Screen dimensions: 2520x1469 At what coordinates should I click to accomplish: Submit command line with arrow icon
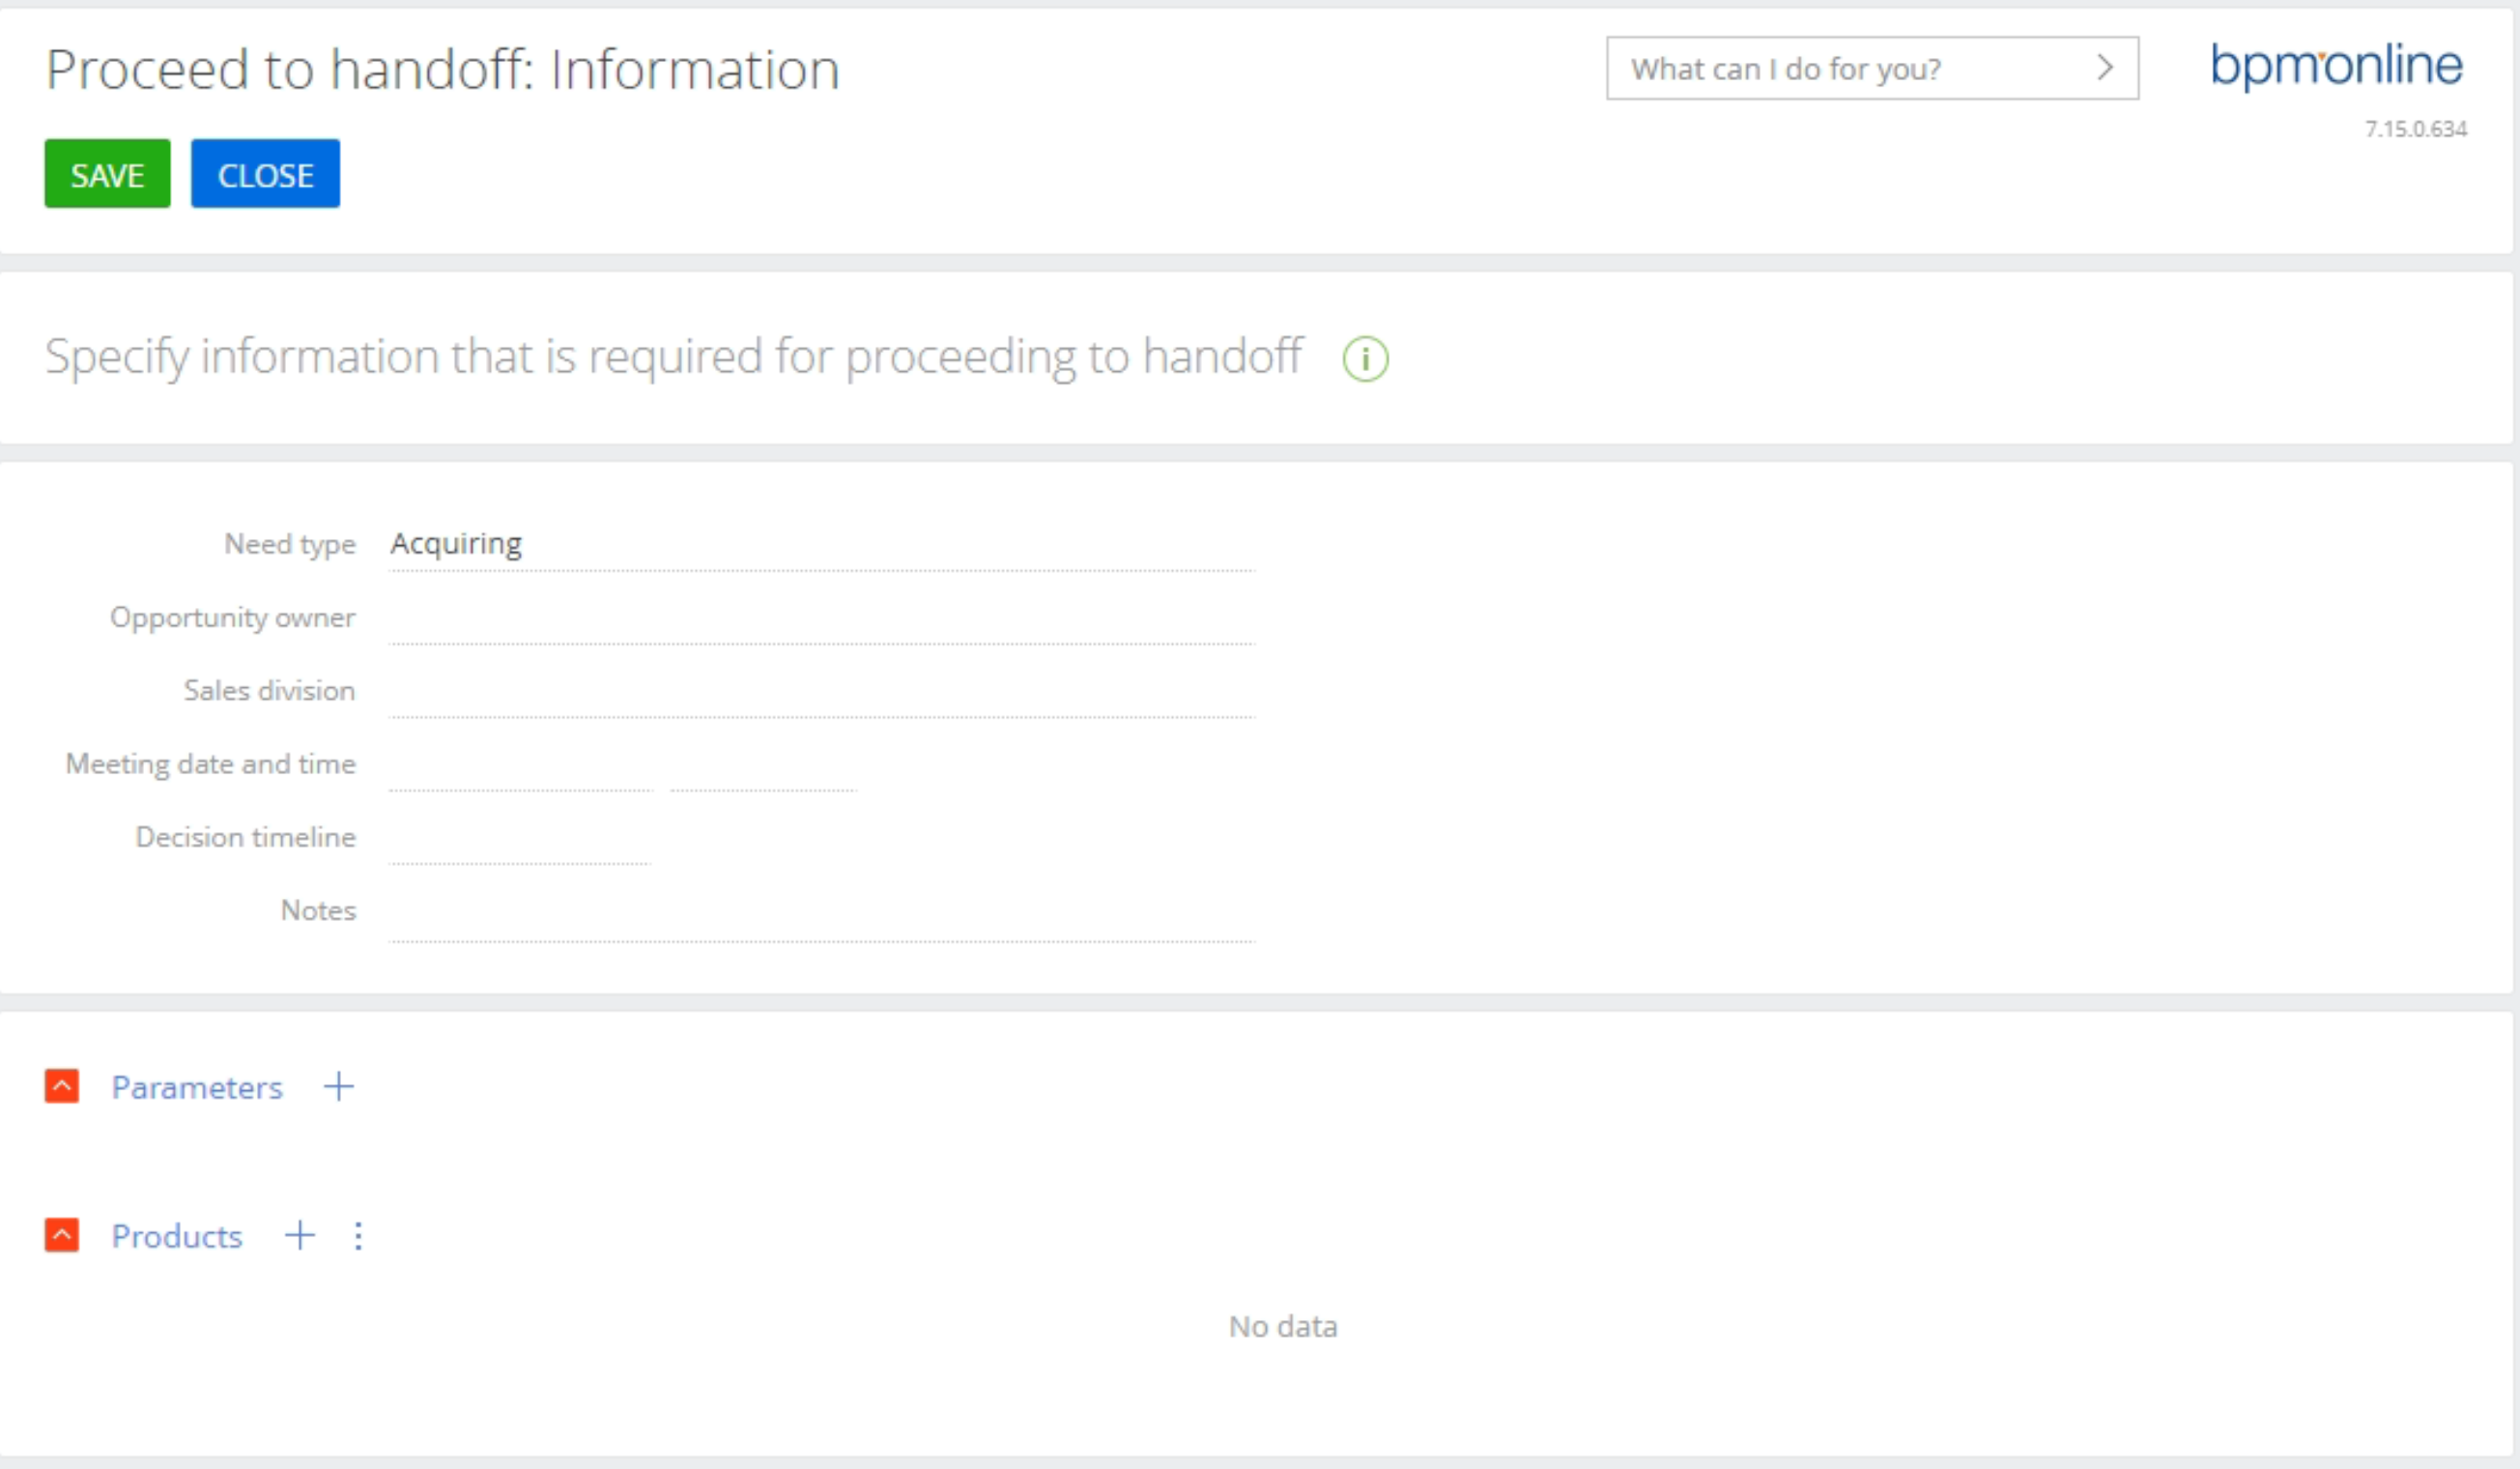2104,68
